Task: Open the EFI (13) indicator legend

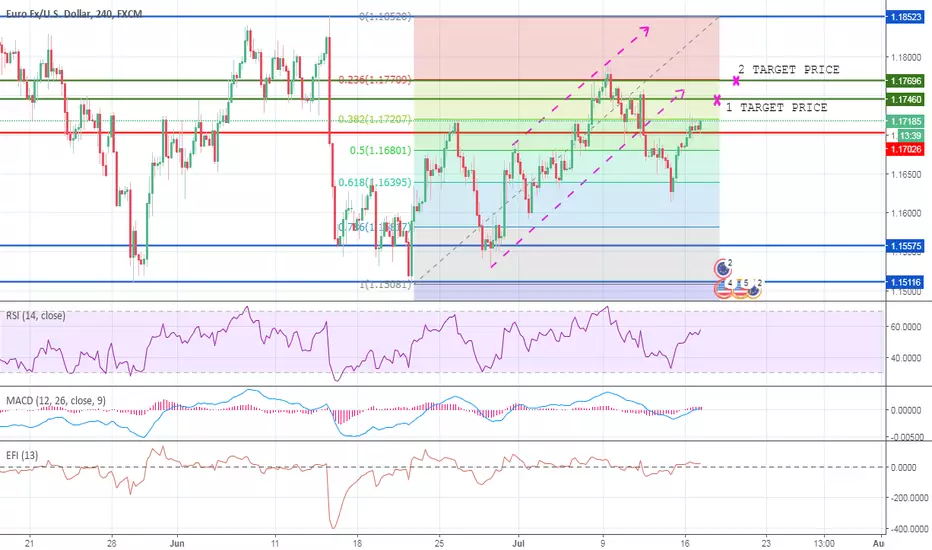Action: pos(22,455)
